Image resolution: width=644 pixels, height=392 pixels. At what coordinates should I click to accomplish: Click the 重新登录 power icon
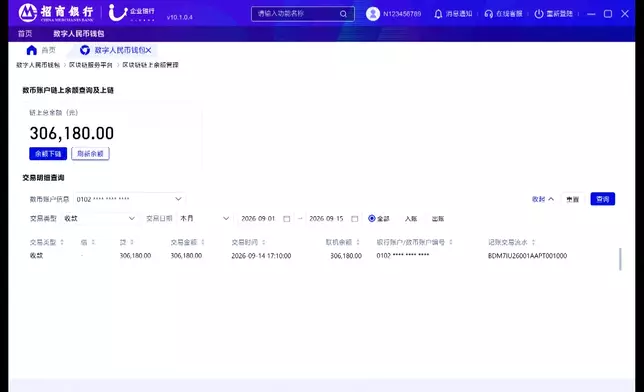(x=538, y=14)
